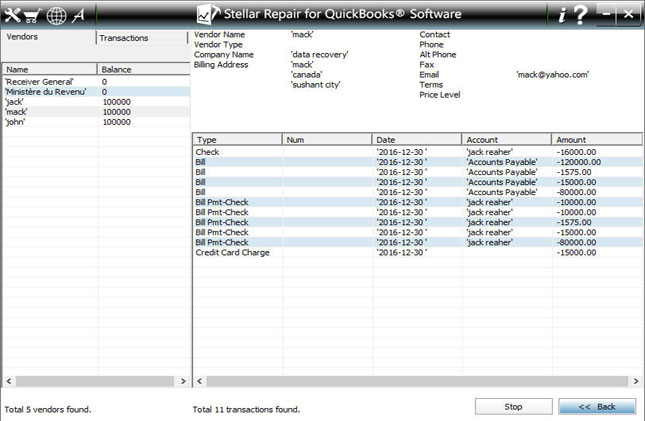
Task: Click the Bill Pmt-Check amount -80000.00
Action: pos(576,242)
